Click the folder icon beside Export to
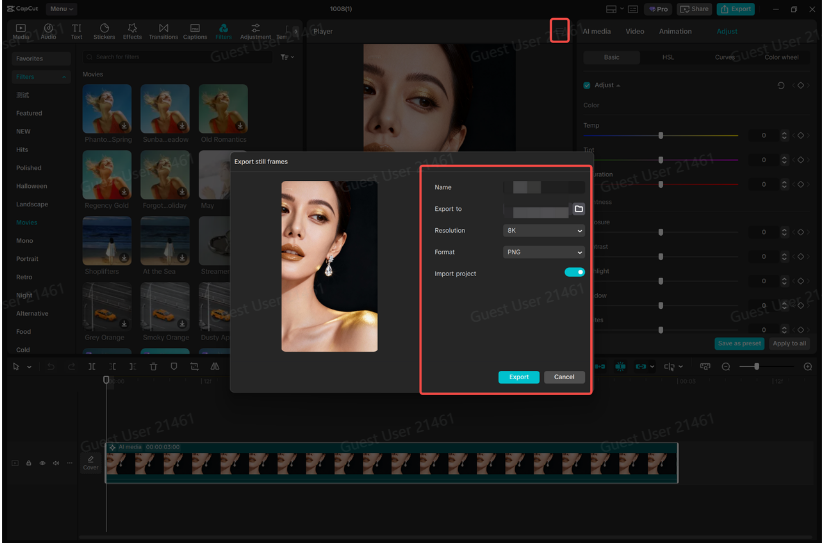The image size is (822, 543). tap(578, 209)
